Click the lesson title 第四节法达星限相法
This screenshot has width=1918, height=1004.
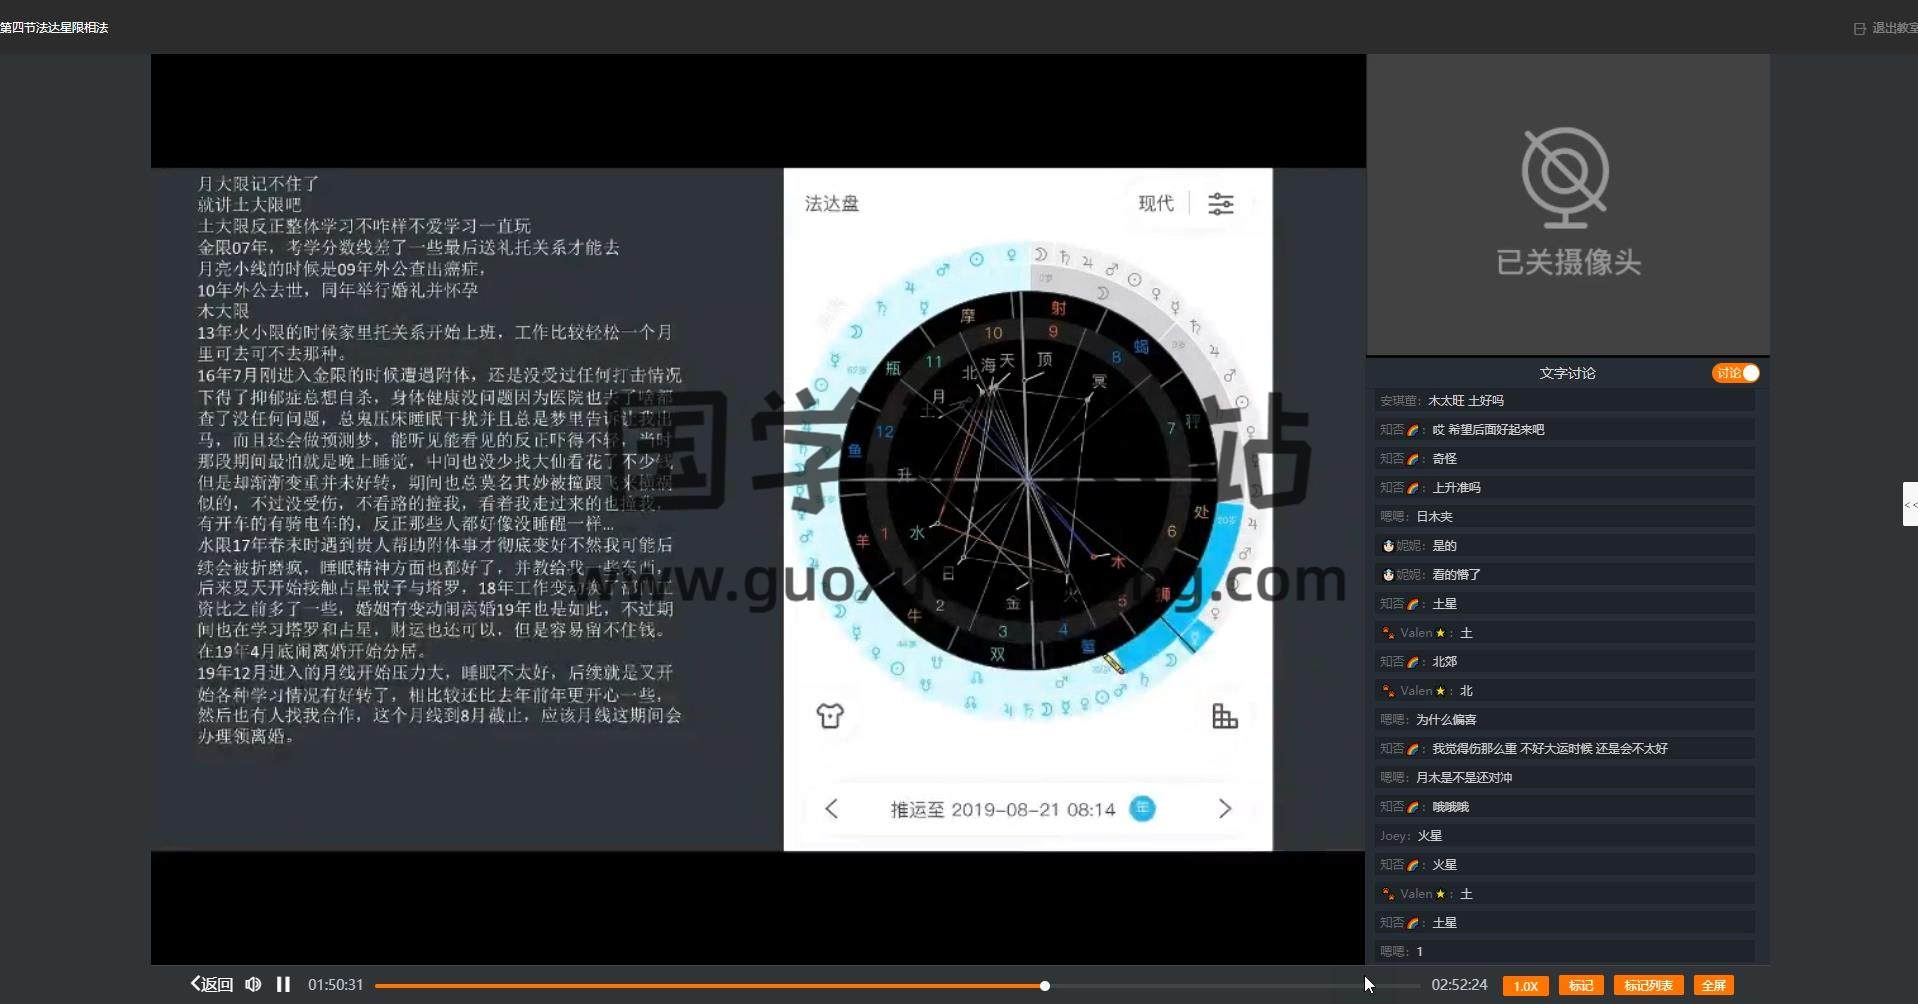click(55, 28)
